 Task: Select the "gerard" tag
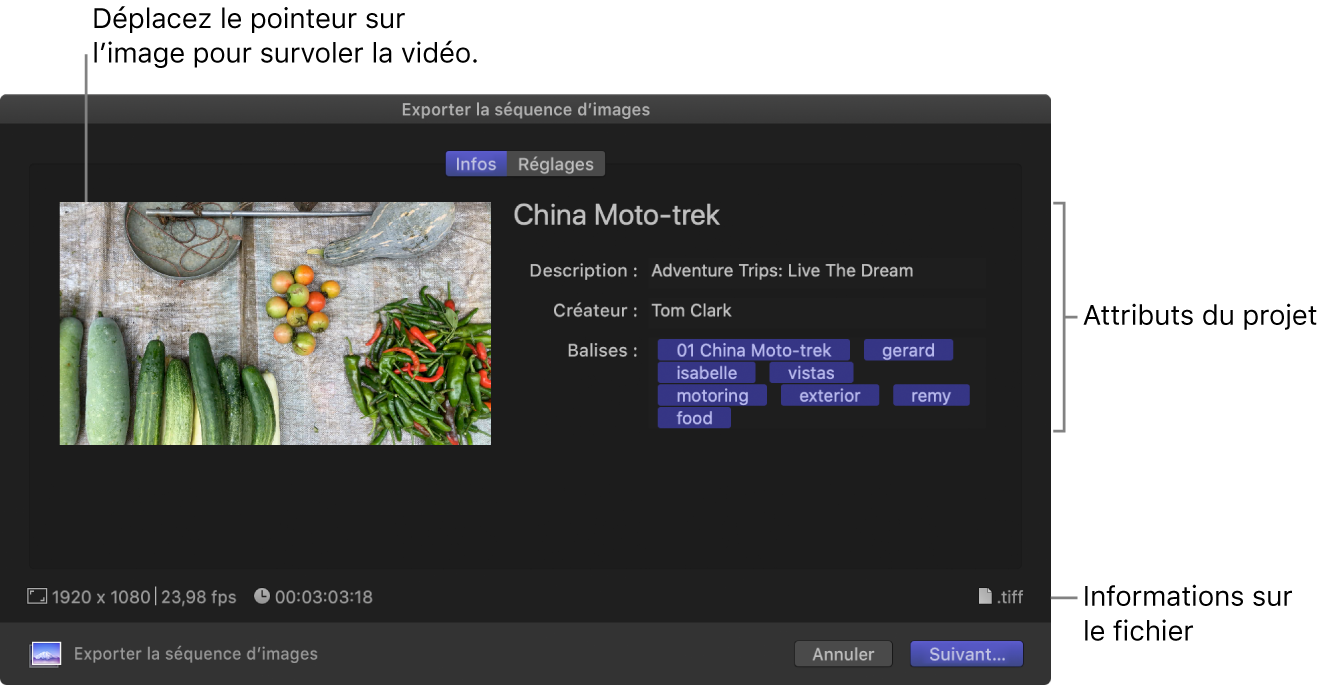point(908,350)
